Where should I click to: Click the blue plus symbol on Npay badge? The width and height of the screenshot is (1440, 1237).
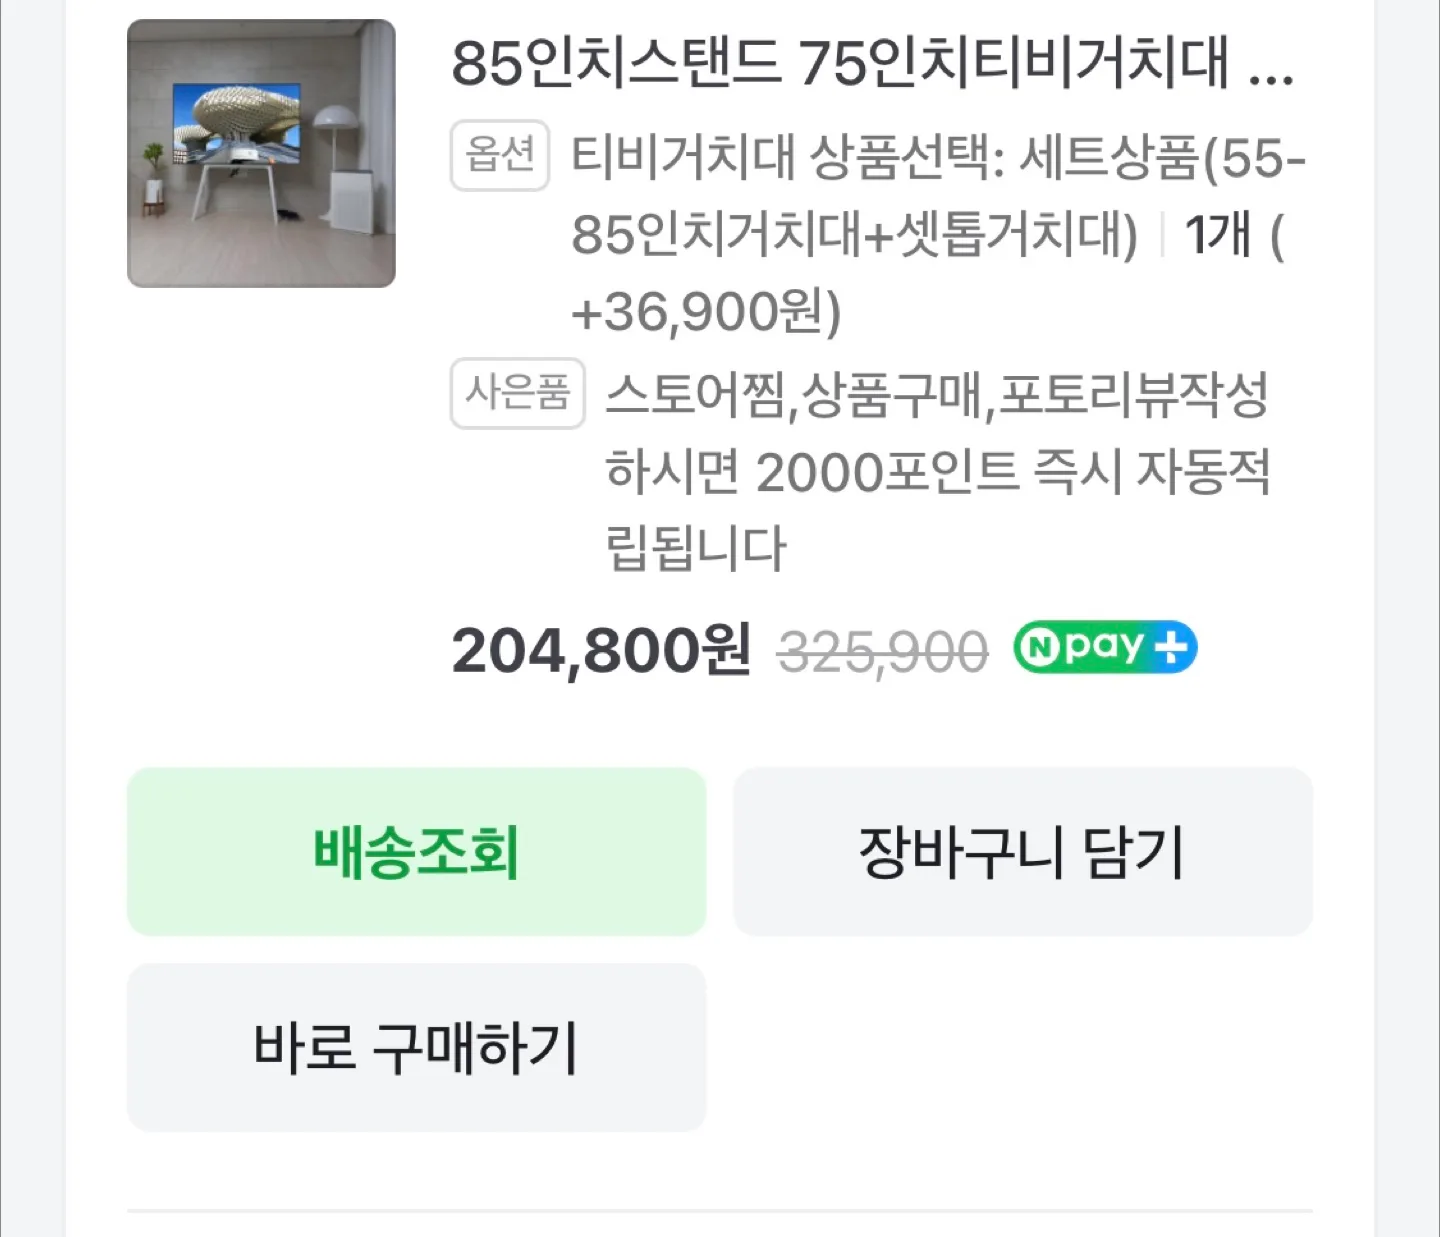click(1170, 648)
